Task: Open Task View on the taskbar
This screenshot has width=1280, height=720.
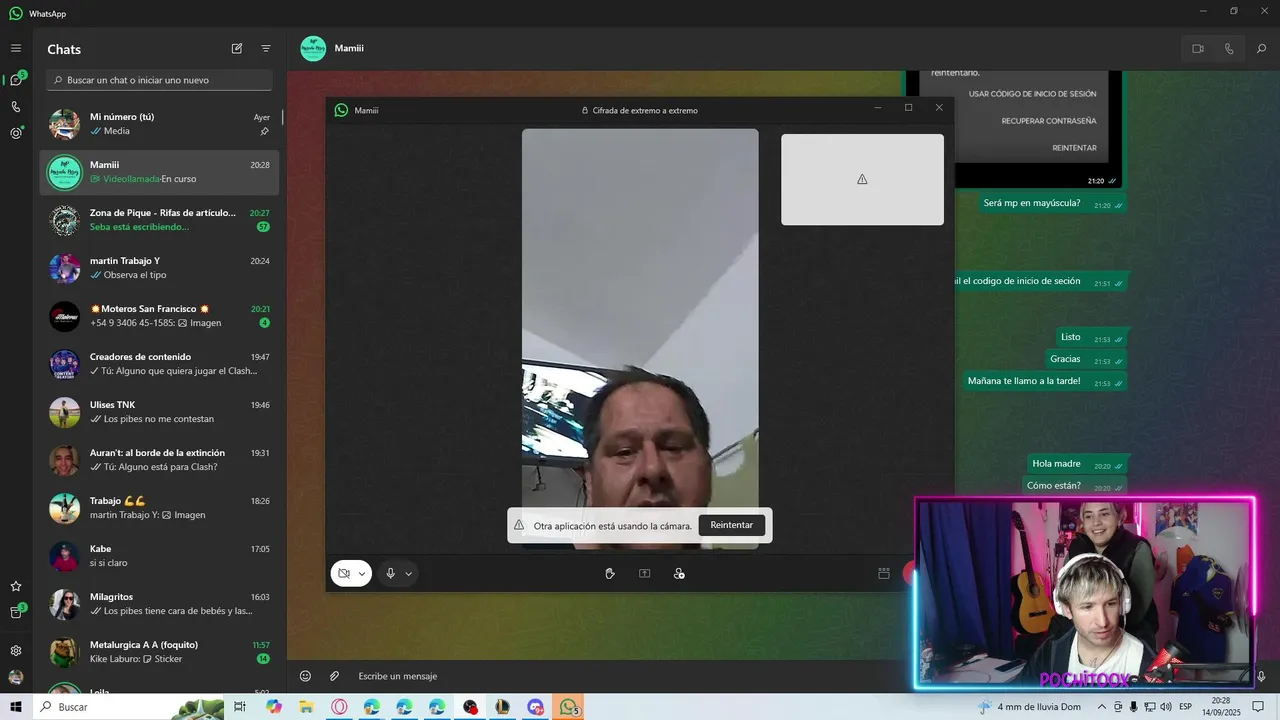Action: click(240, 707)
